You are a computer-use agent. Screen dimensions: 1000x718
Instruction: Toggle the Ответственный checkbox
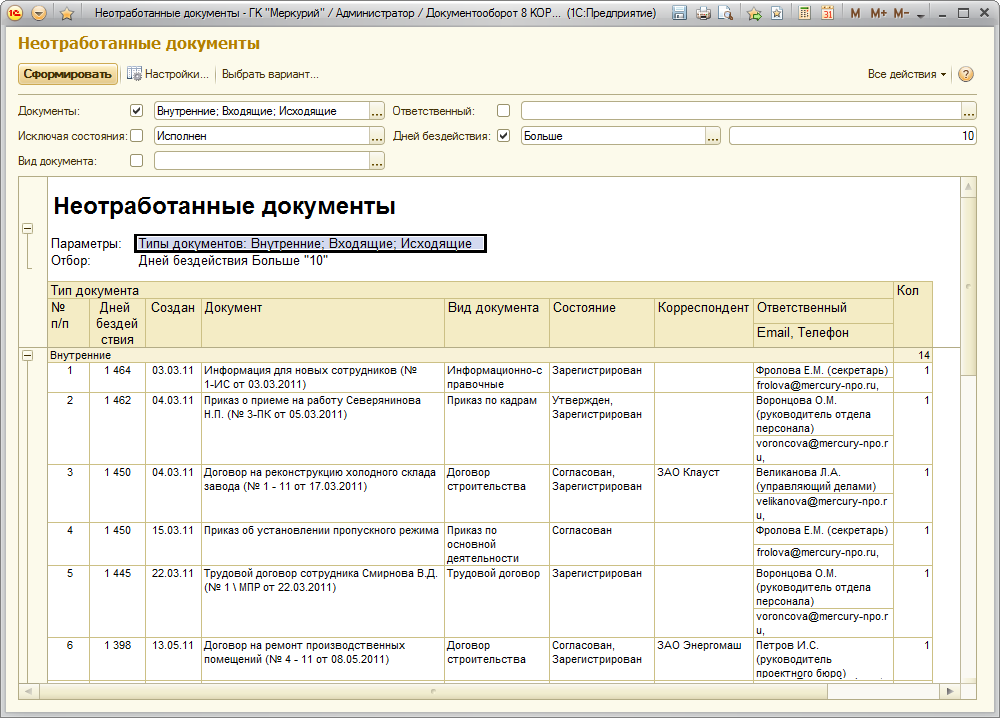pyautogui.click(x=503, y=110)
